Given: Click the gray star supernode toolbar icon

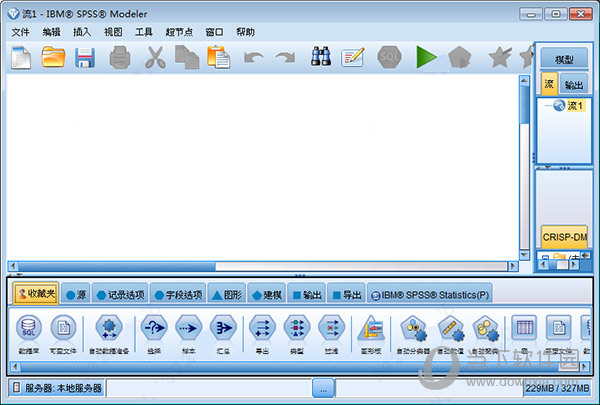Looking at the screenshot, I should [x=500, y=57].
